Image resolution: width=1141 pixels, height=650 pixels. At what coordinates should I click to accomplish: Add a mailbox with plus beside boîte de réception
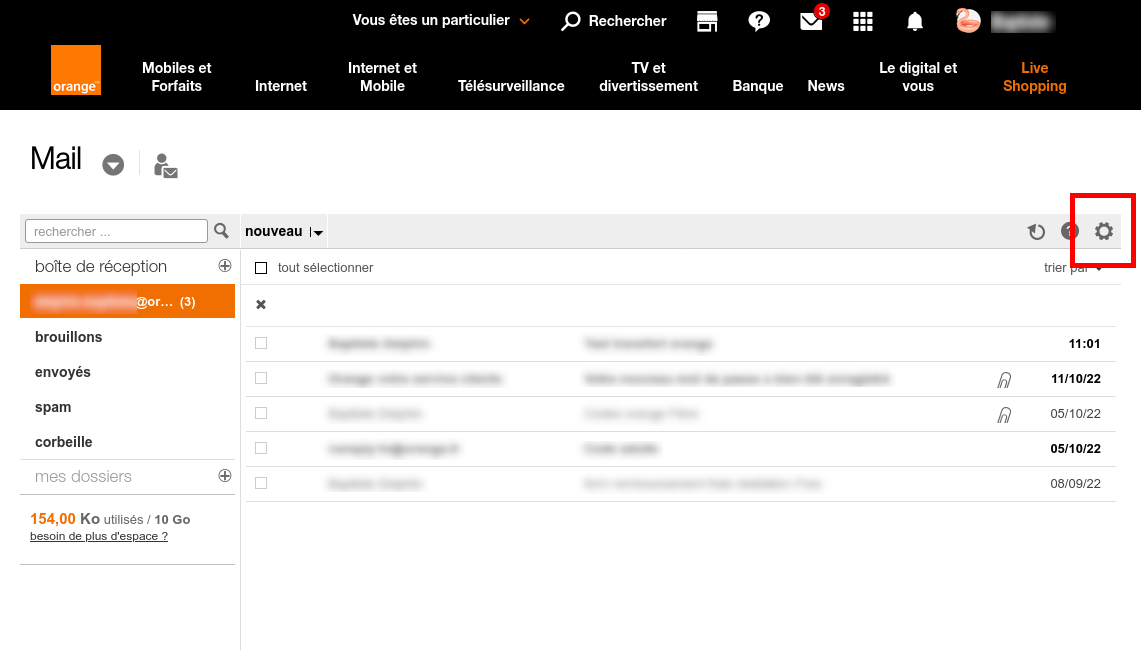pos(225,266)
